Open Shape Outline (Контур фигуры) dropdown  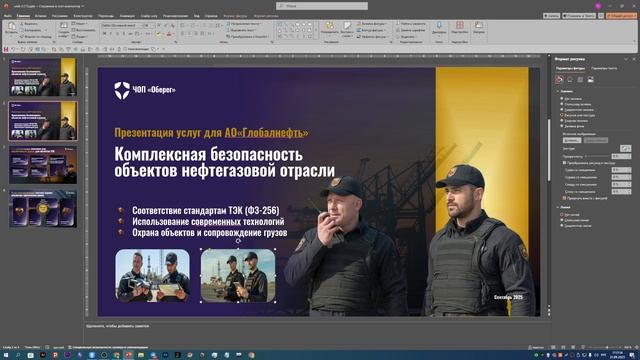[371, 30]
